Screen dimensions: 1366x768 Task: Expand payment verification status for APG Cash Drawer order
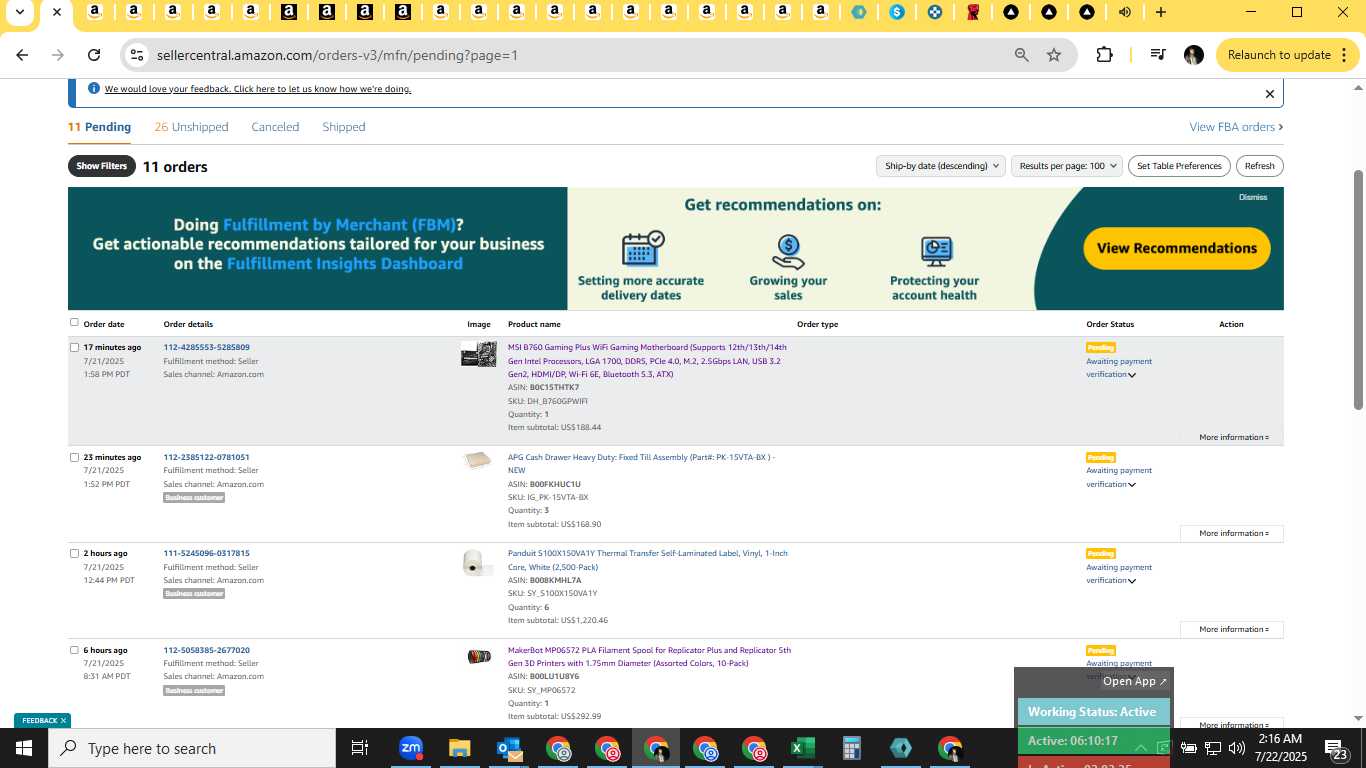point(1132,485)
